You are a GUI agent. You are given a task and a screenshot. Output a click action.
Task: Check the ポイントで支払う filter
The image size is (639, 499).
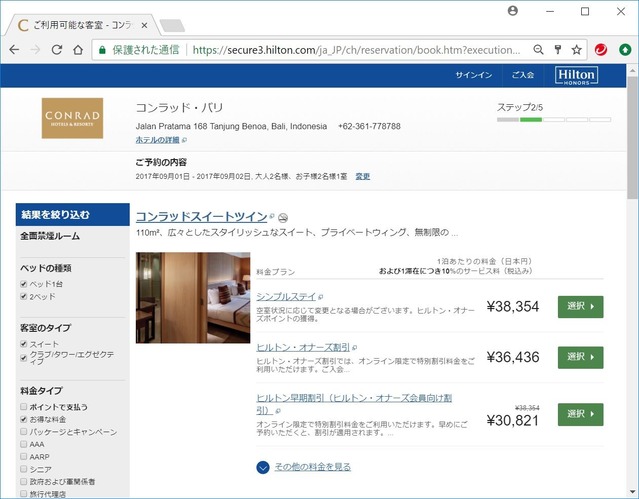point(24,407)
